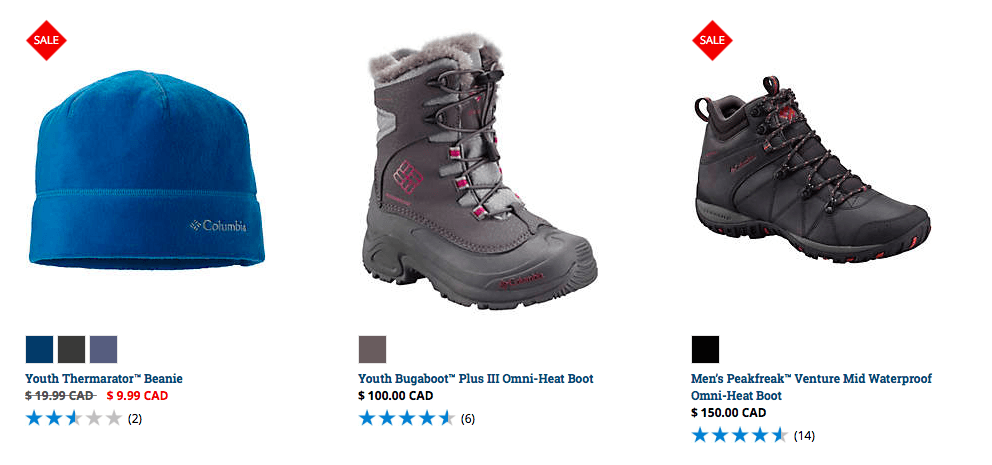Click the $9.99 CAD sale price
The image size is (992, 465).
137,396
